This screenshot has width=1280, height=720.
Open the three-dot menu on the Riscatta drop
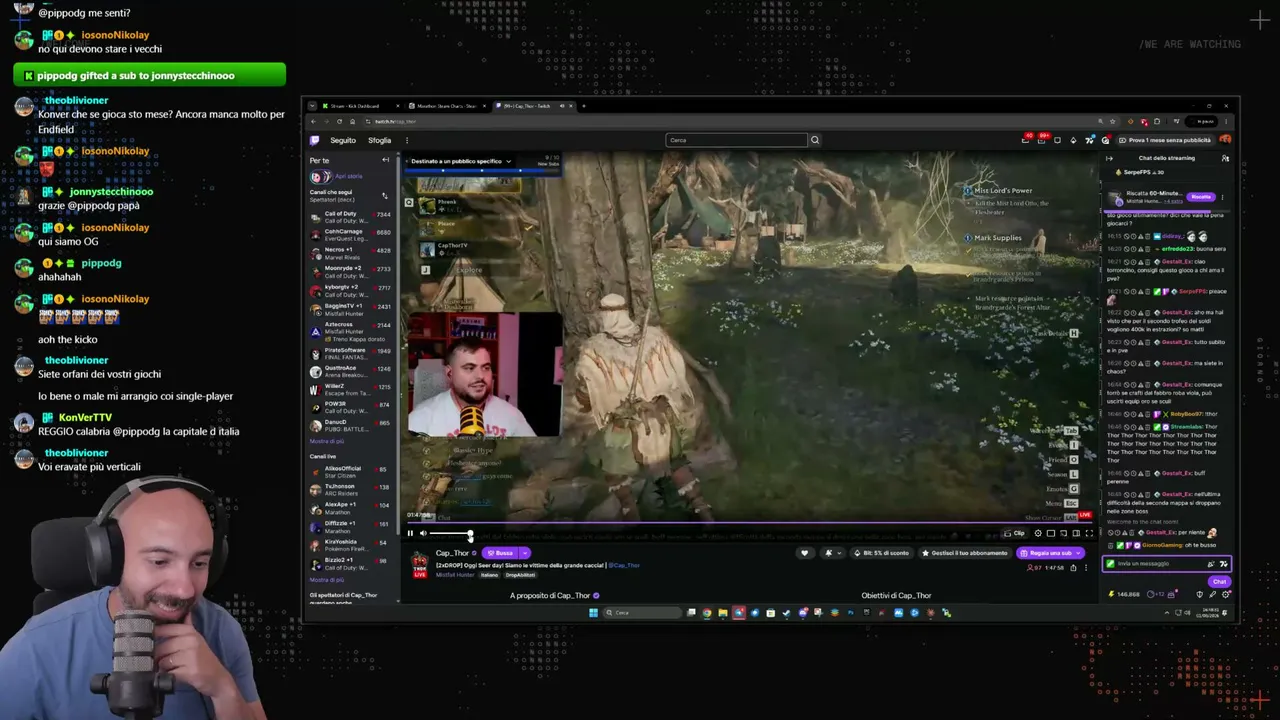[x=1221, y=197]
